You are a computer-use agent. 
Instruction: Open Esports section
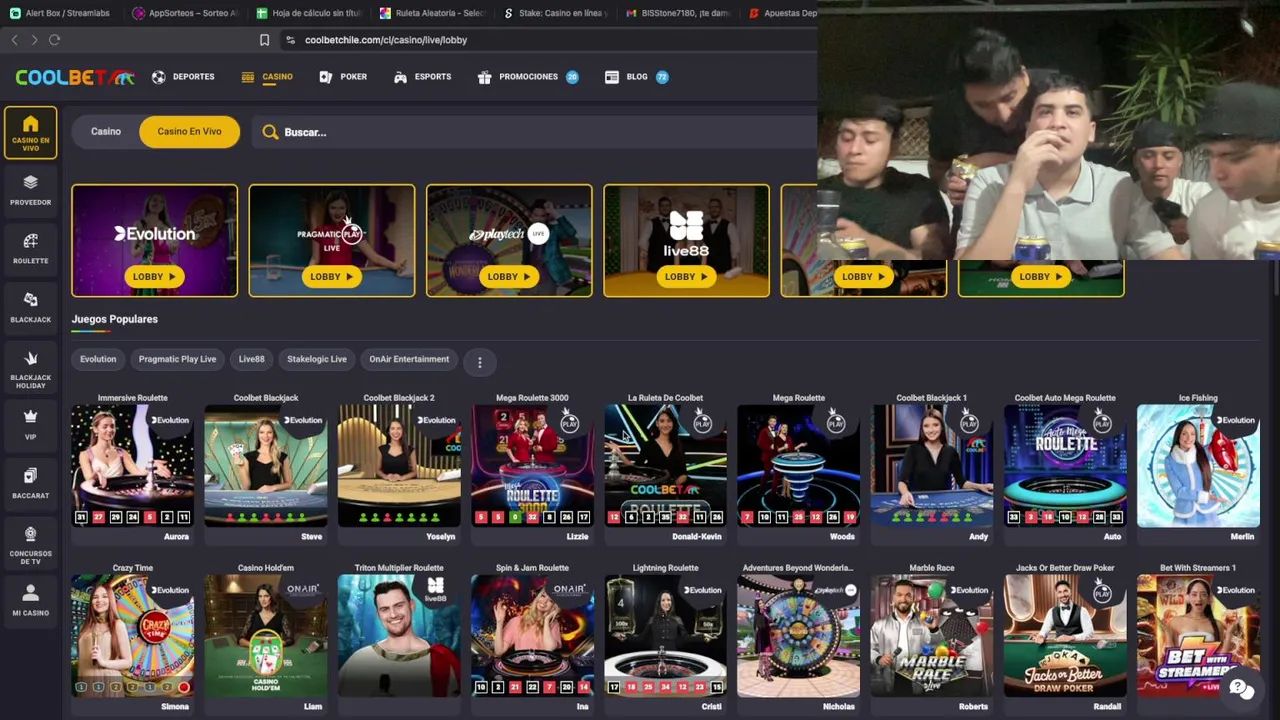[x=422, y=77]
